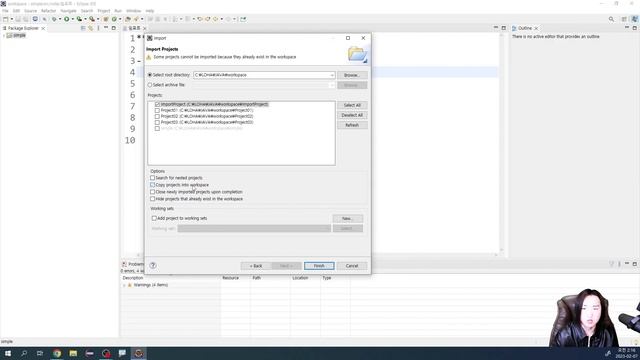Viewport: 640px width, 360px height.
Task: Open Windows Start menu
Action: pos(8,353)
